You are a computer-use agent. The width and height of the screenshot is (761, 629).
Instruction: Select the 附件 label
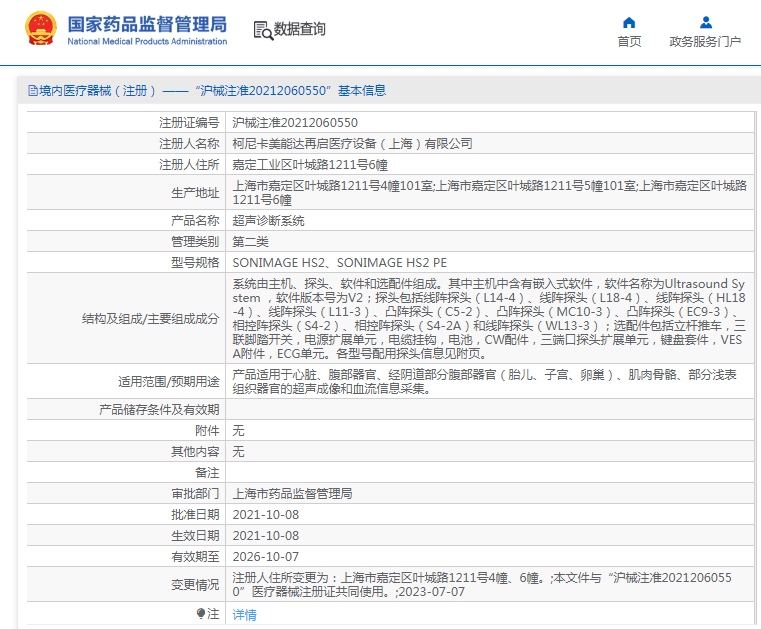point(207,430)
